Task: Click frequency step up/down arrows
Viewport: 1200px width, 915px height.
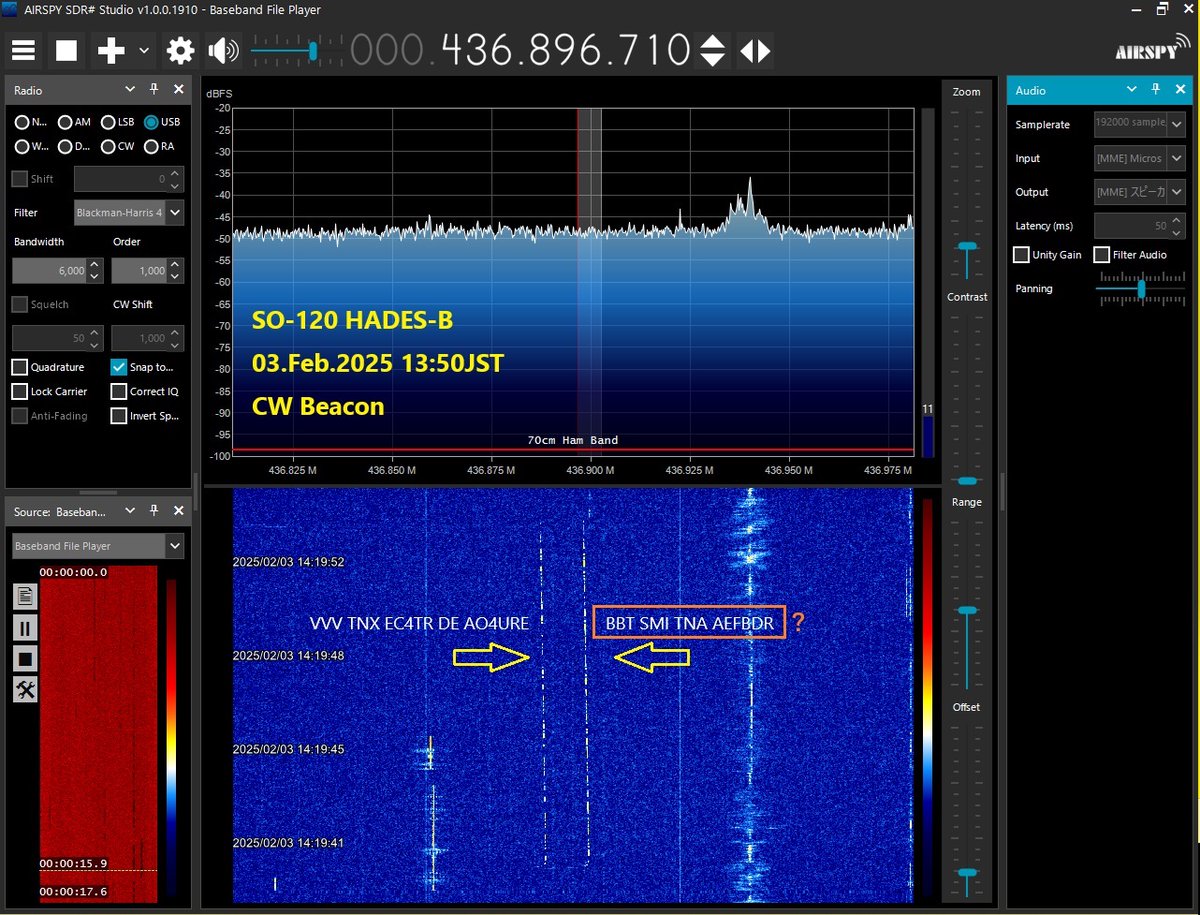Action: [x=712, y=50]
